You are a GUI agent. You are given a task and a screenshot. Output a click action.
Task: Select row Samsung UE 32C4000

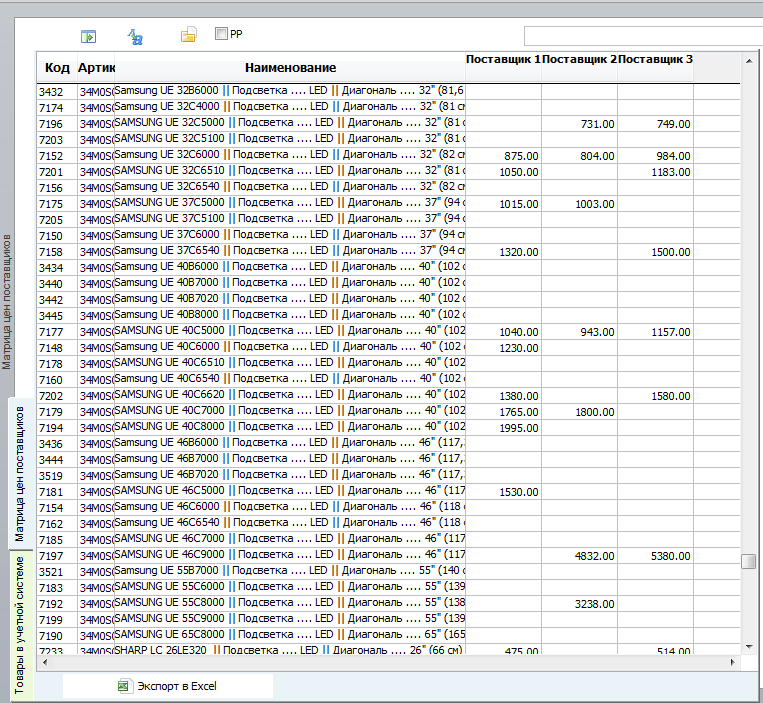click(x=388, y=108)
